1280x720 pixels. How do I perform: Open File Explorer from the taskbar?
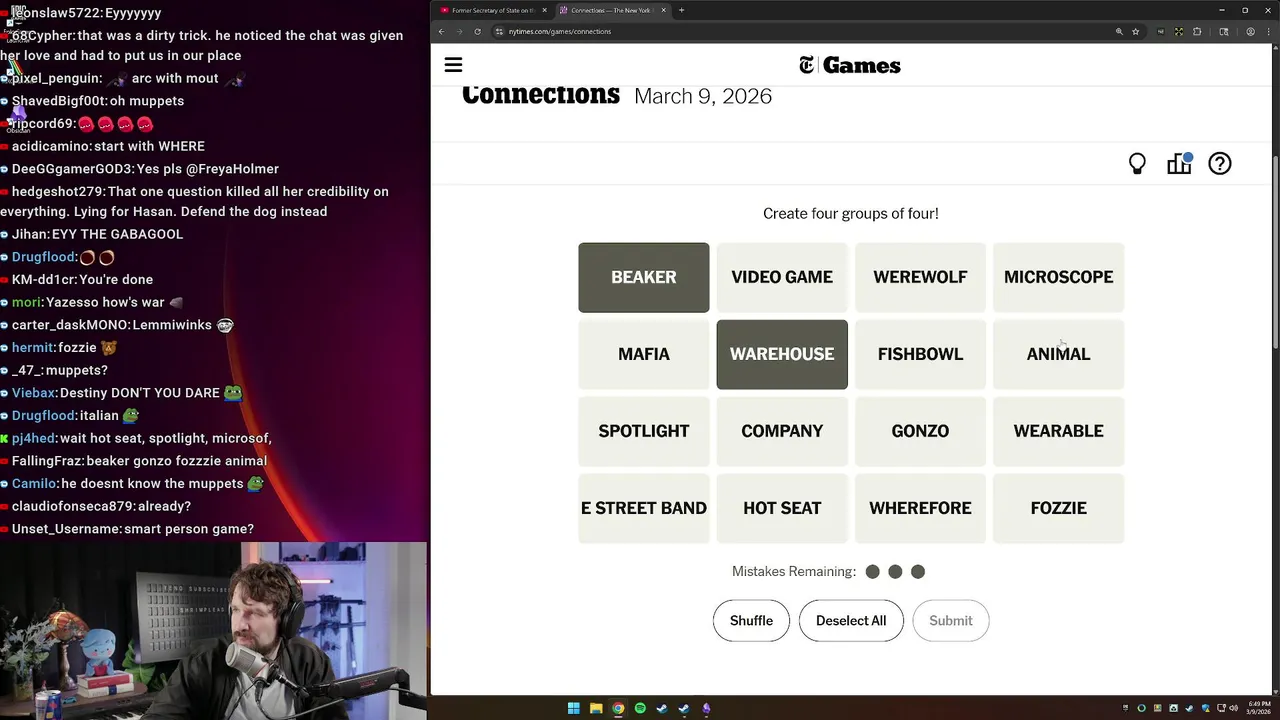coord(596,708)
